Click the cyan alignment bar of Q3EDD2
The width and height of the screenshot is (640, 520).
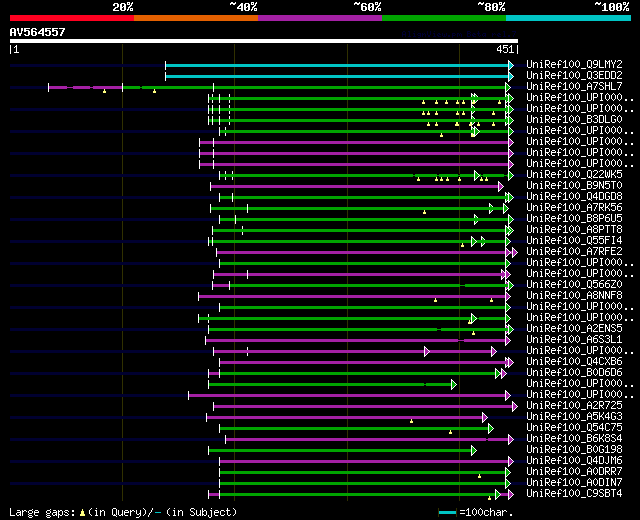(337, 76)
